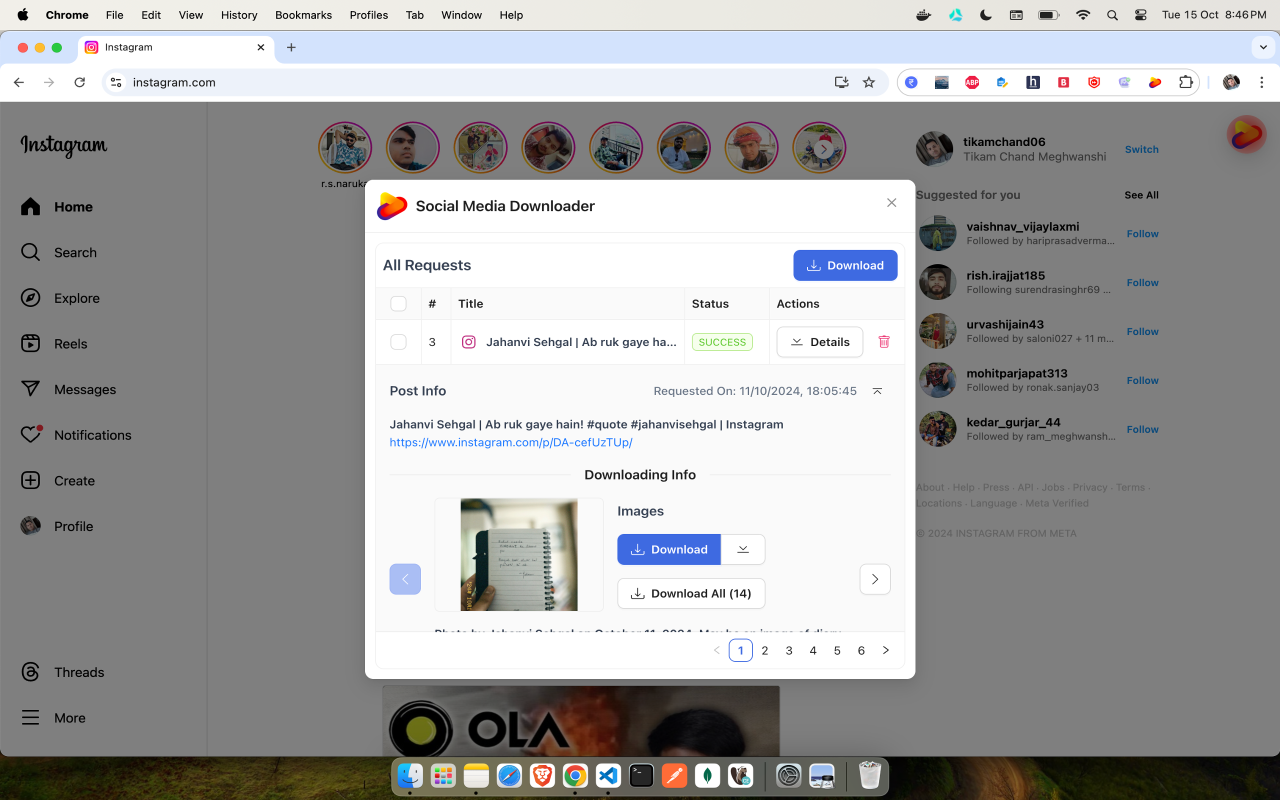Click the Download All (14) button
Image resolution: width=1280 pixels, height=800 pixels.
pyautogui.click(x=691, y=593)
